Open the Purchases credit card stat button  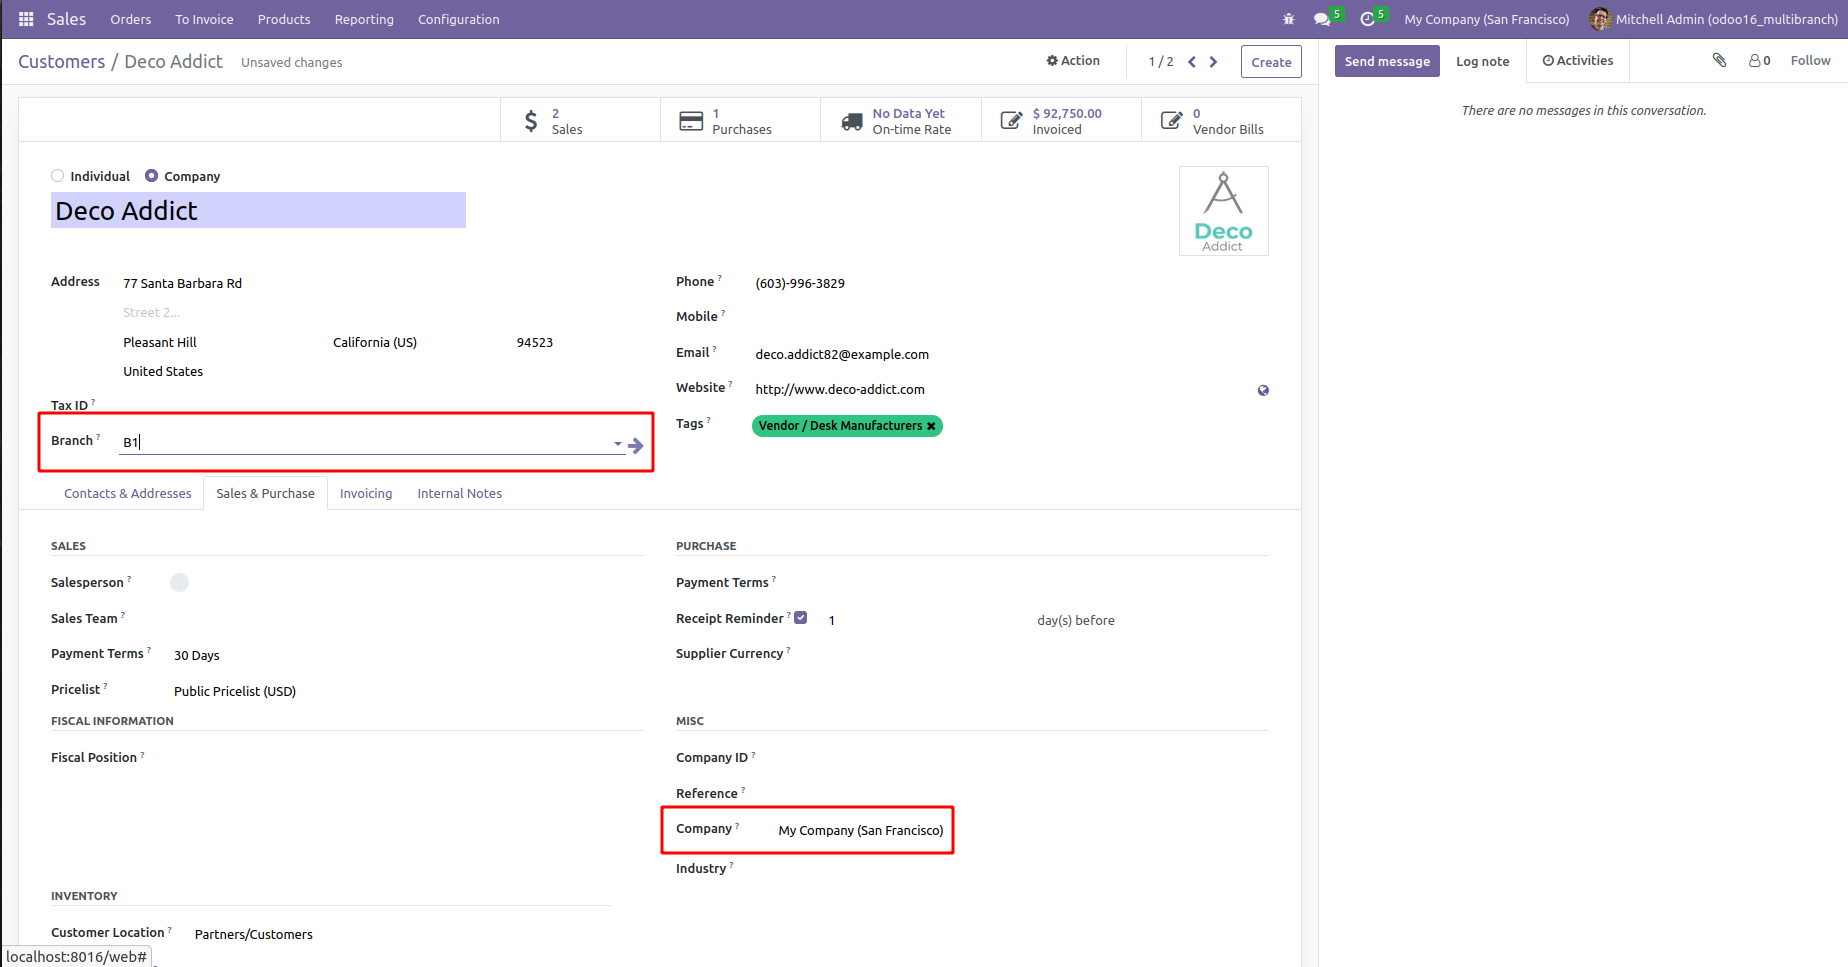[x=740, y=121]
